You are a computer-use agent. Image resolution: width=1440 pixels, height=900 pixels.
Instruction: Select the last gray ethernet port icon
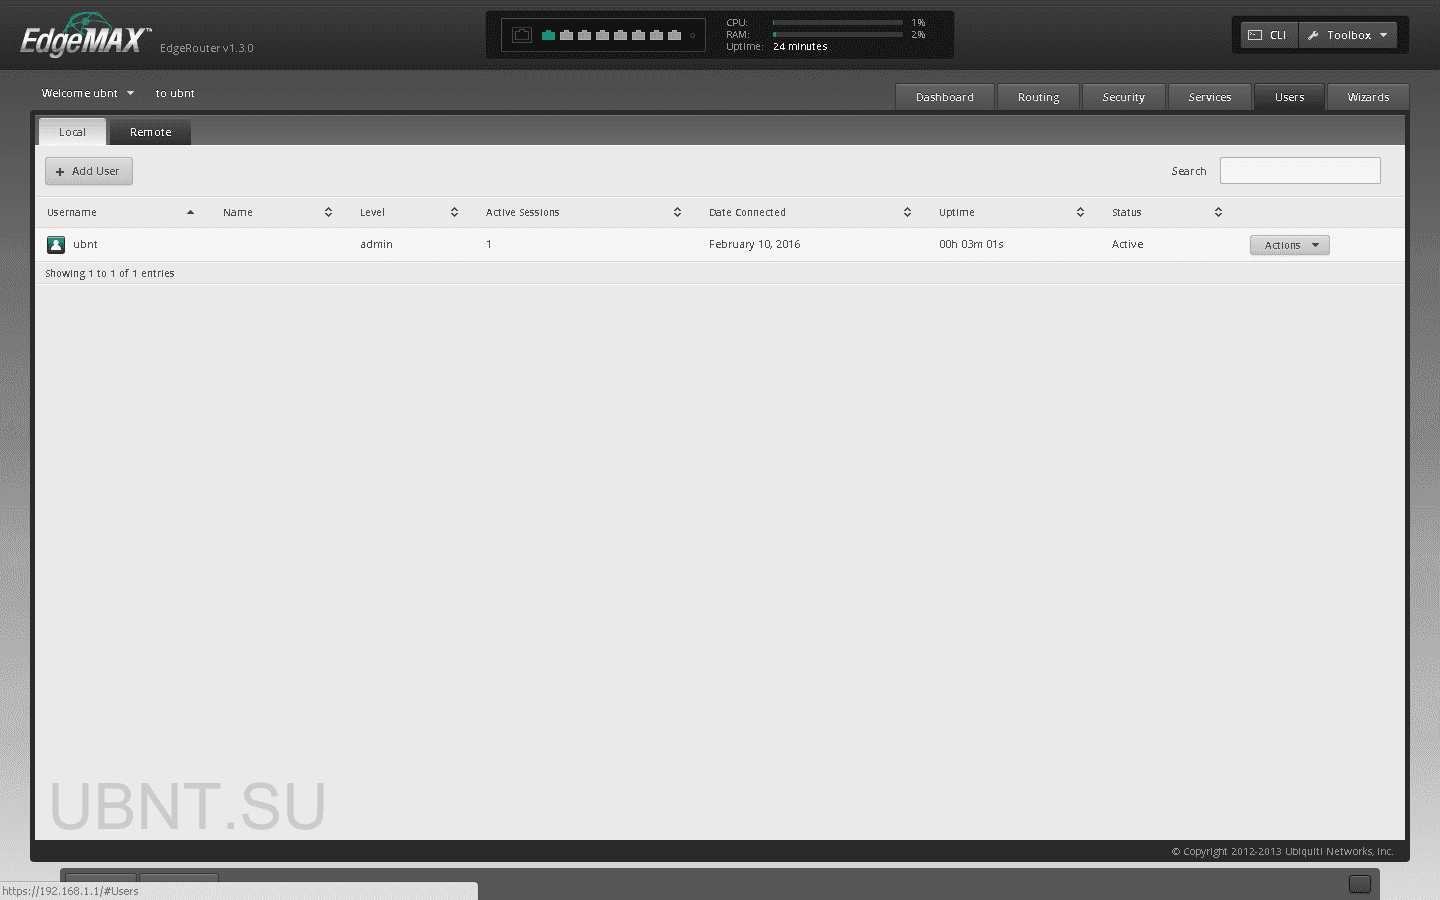674,35
